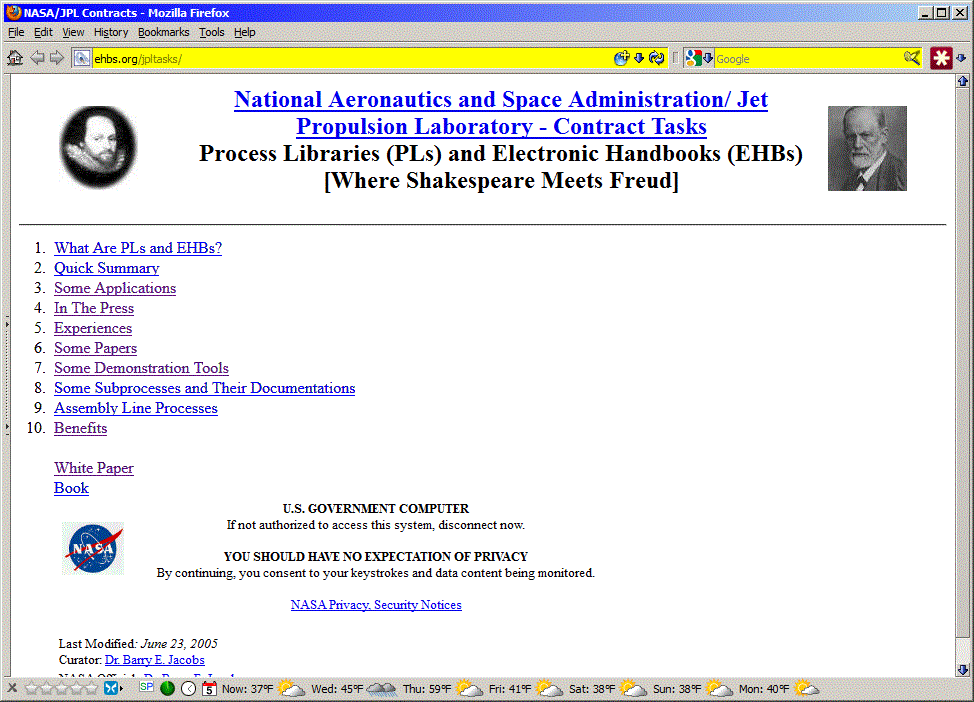The width and height of the screenshot is (974, 702).
Task: Click the scroll down arrow of the page scrollbar
Action: 962,670
